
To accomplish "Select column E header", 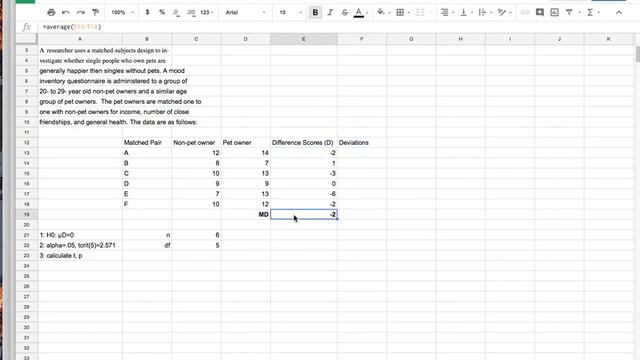I will [x=304, y=39].
